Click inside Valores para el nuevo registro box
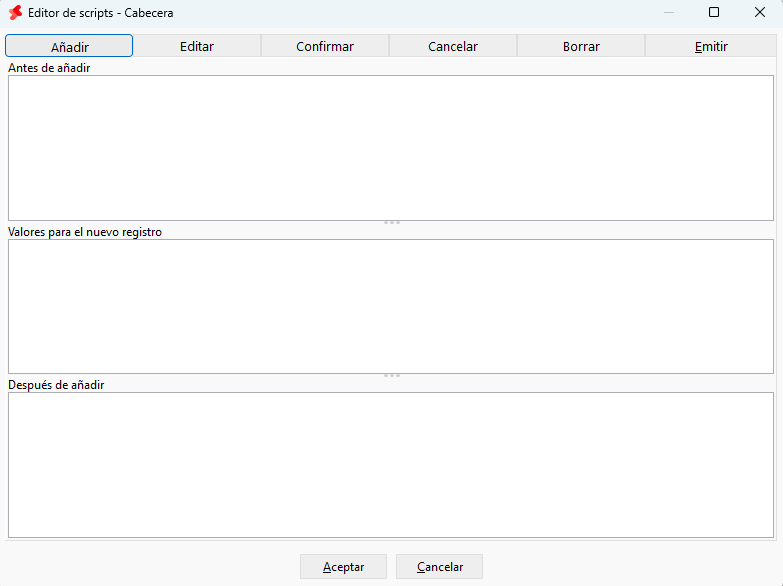The width and height of the screenshot is (783, 586). pyautogui.click(x=391, y=306)
